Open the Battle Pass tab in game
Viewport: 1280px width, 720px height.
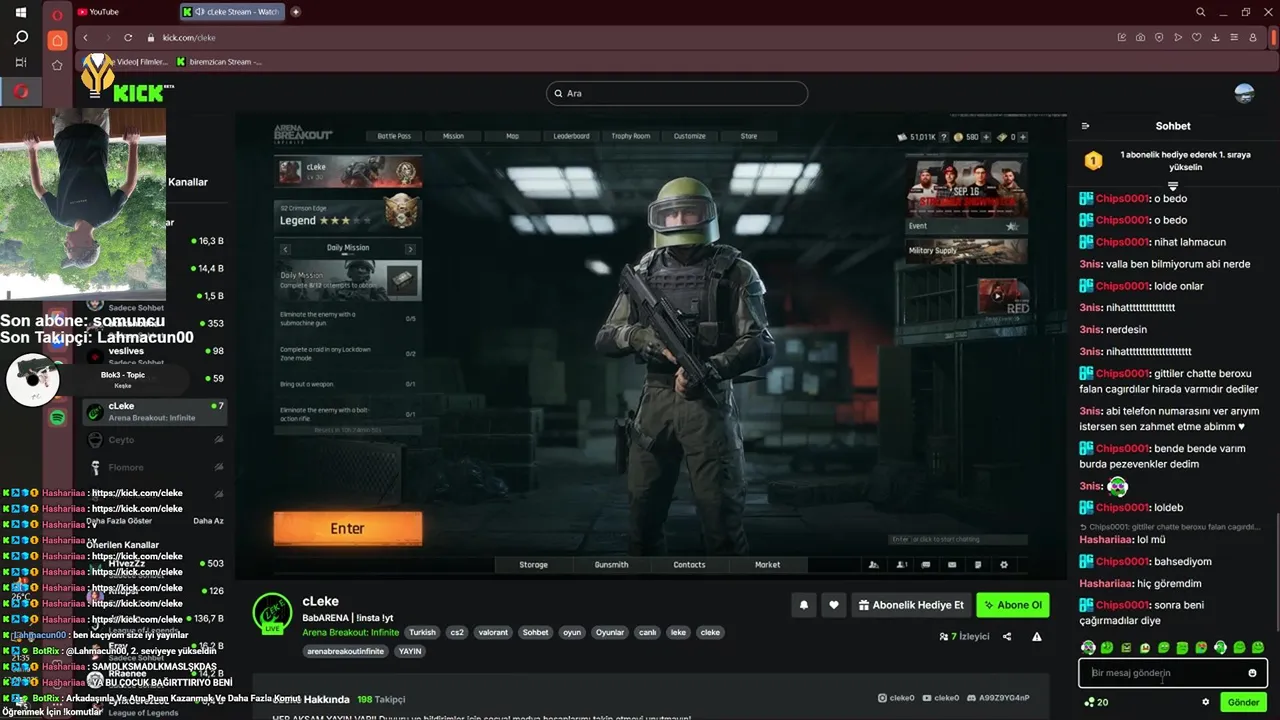click(x=394, y=136)
